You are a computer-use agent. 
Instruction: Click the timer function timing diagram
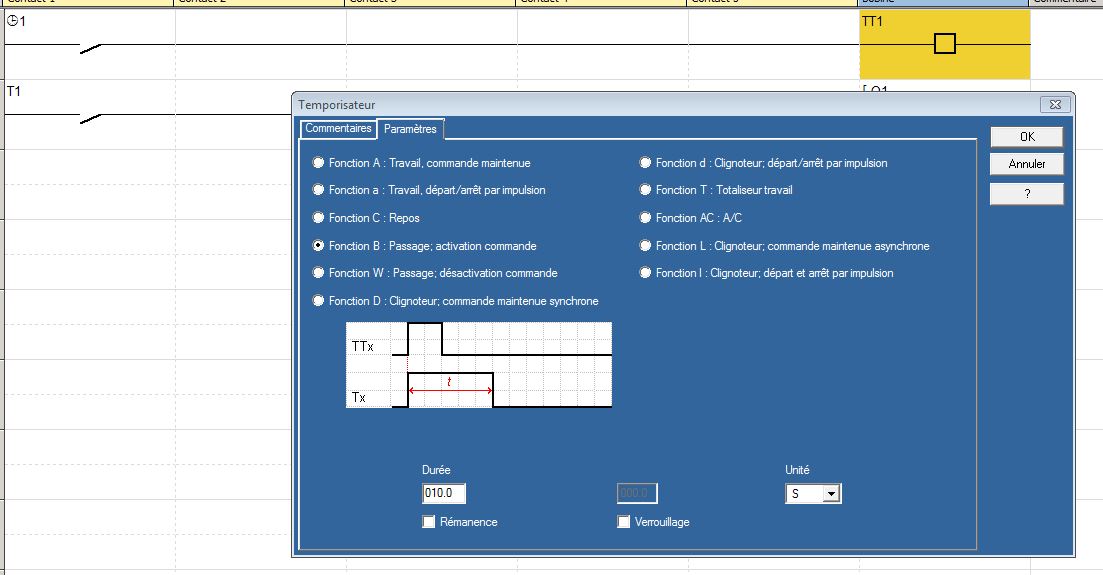(x=478, y=365)
